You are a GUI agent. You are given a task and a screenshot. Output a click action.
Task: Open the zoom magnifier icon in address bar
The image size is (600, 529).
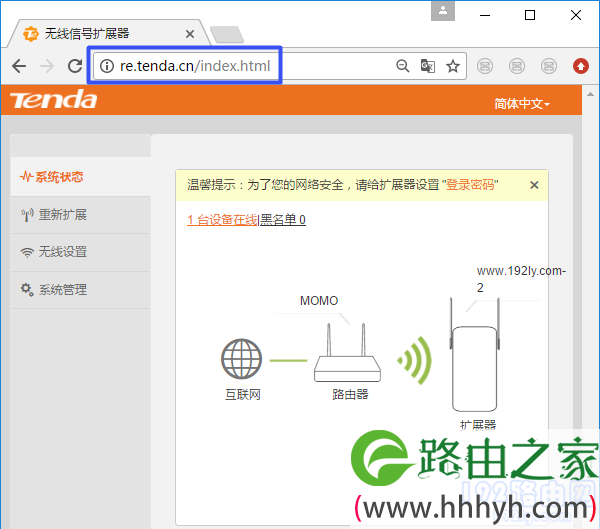(x=403, y=66)
